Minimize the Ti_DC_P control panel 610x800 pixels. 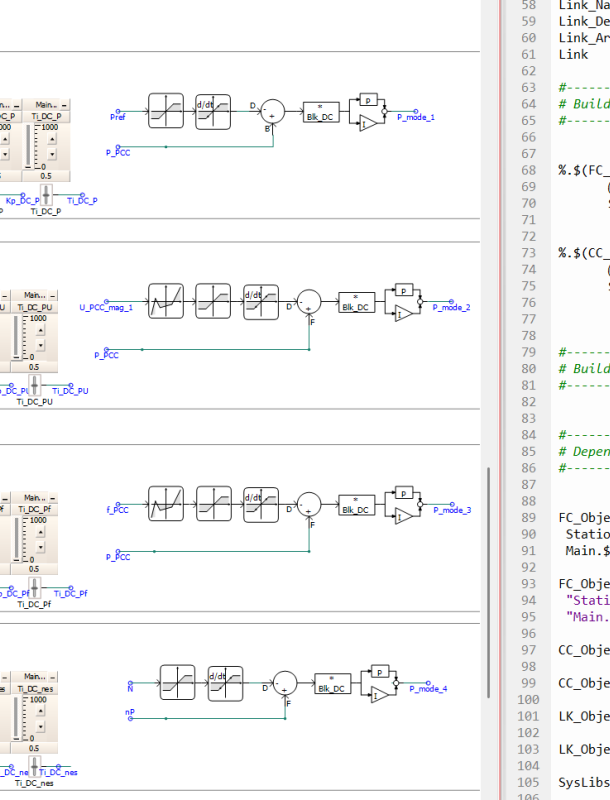coord(64,105)
